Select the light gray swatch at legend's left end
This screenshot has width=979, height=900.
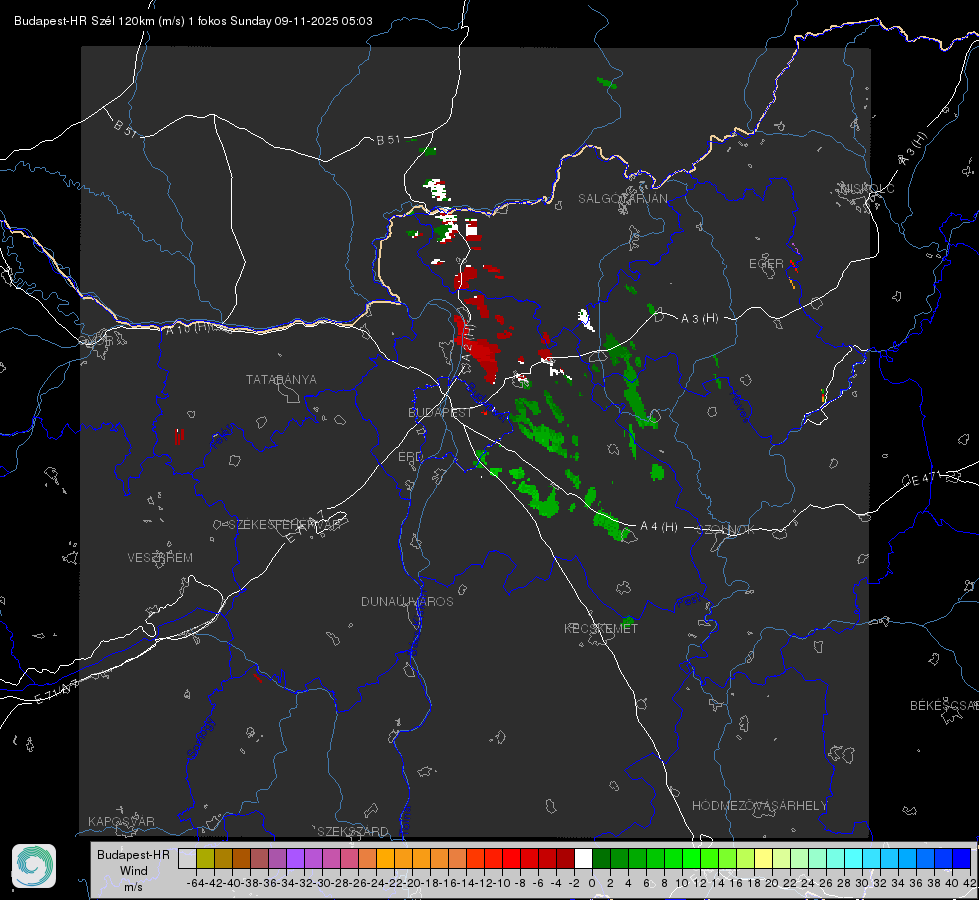187,858
